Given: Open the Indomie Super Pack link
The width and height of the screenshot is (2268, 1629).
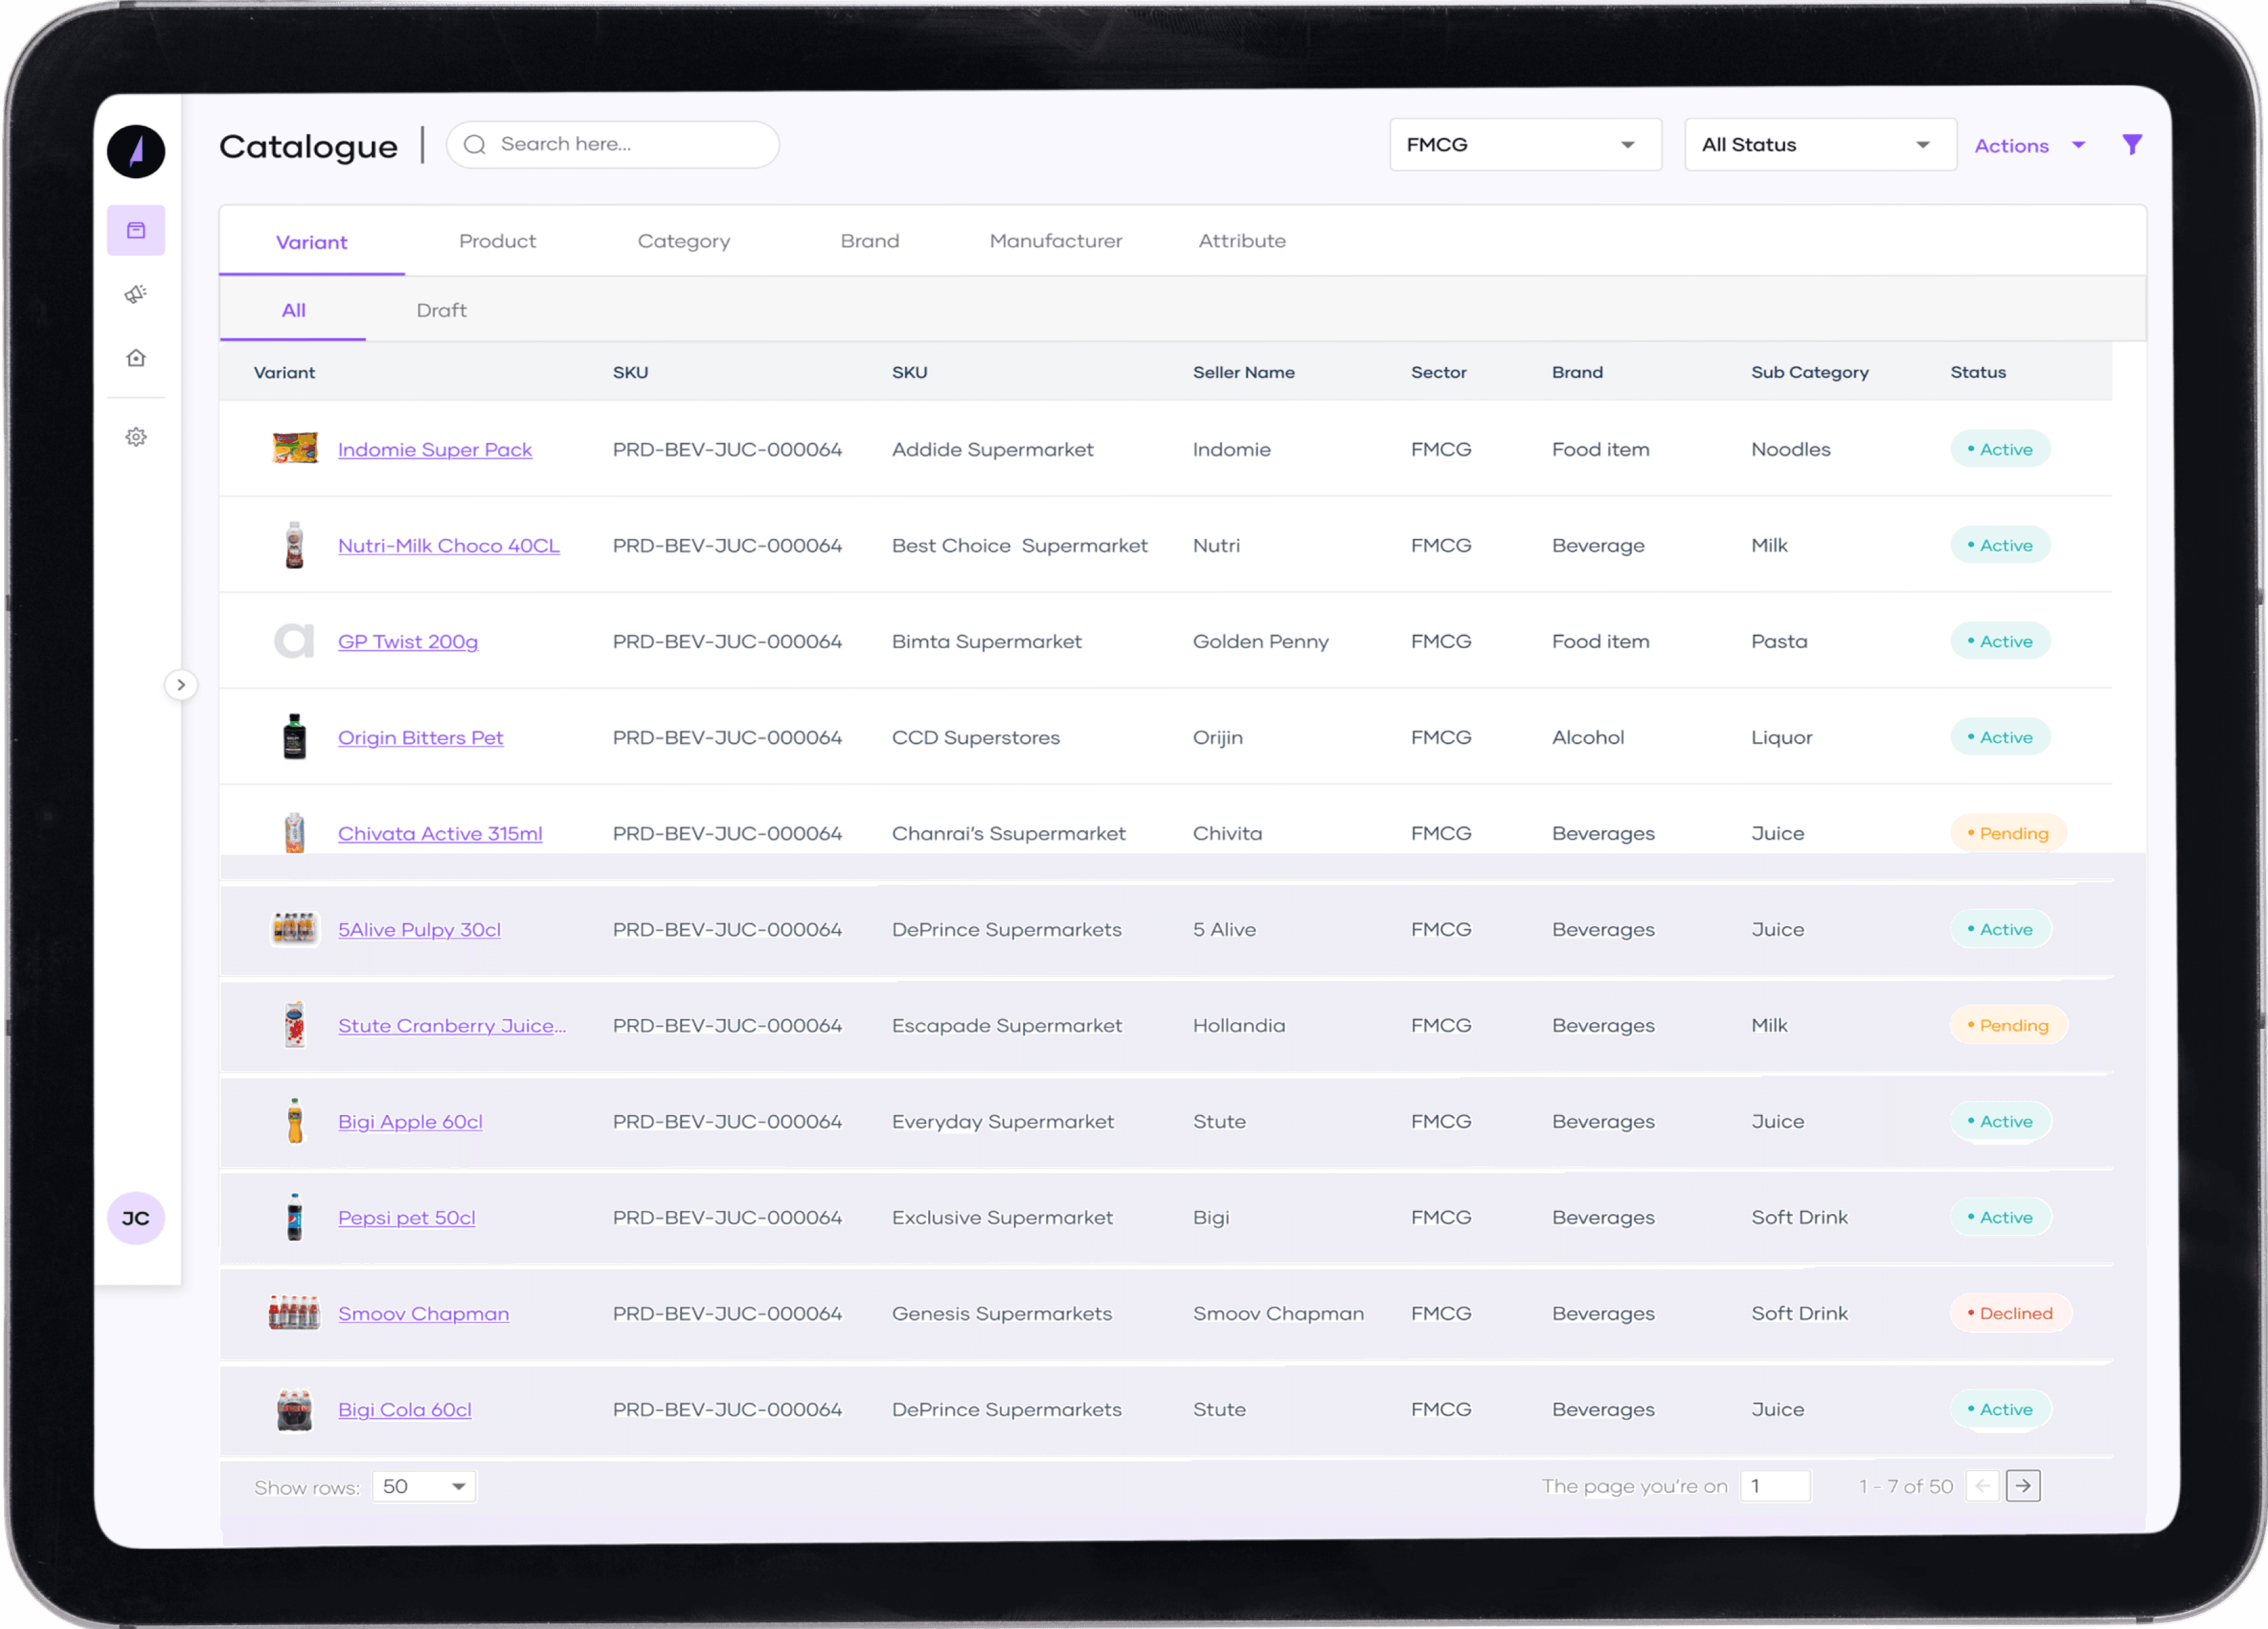Looking at the screenshot, I should click(x=435, y=450).
